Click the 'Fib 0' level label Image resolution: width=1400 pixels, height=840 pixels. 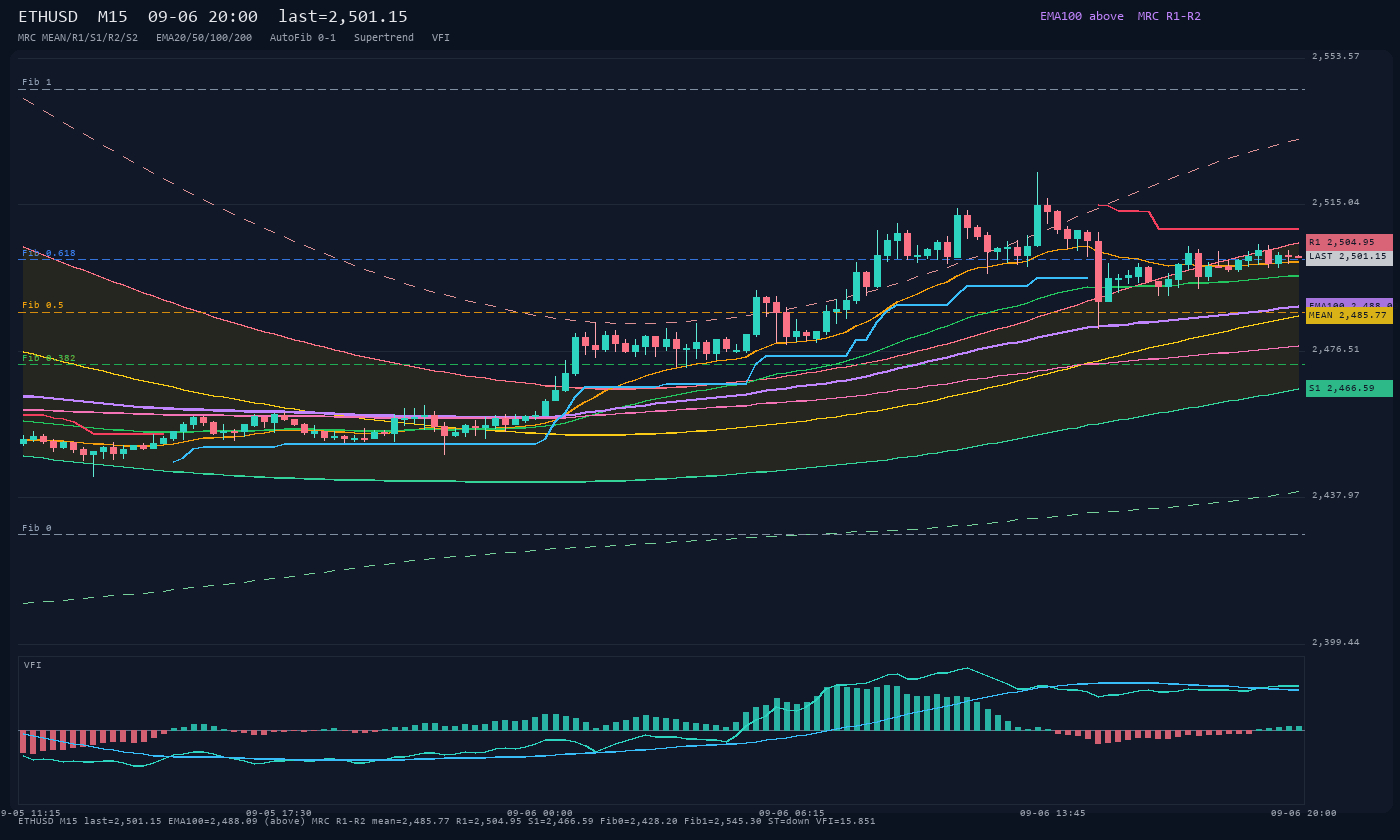pos(36,528)
